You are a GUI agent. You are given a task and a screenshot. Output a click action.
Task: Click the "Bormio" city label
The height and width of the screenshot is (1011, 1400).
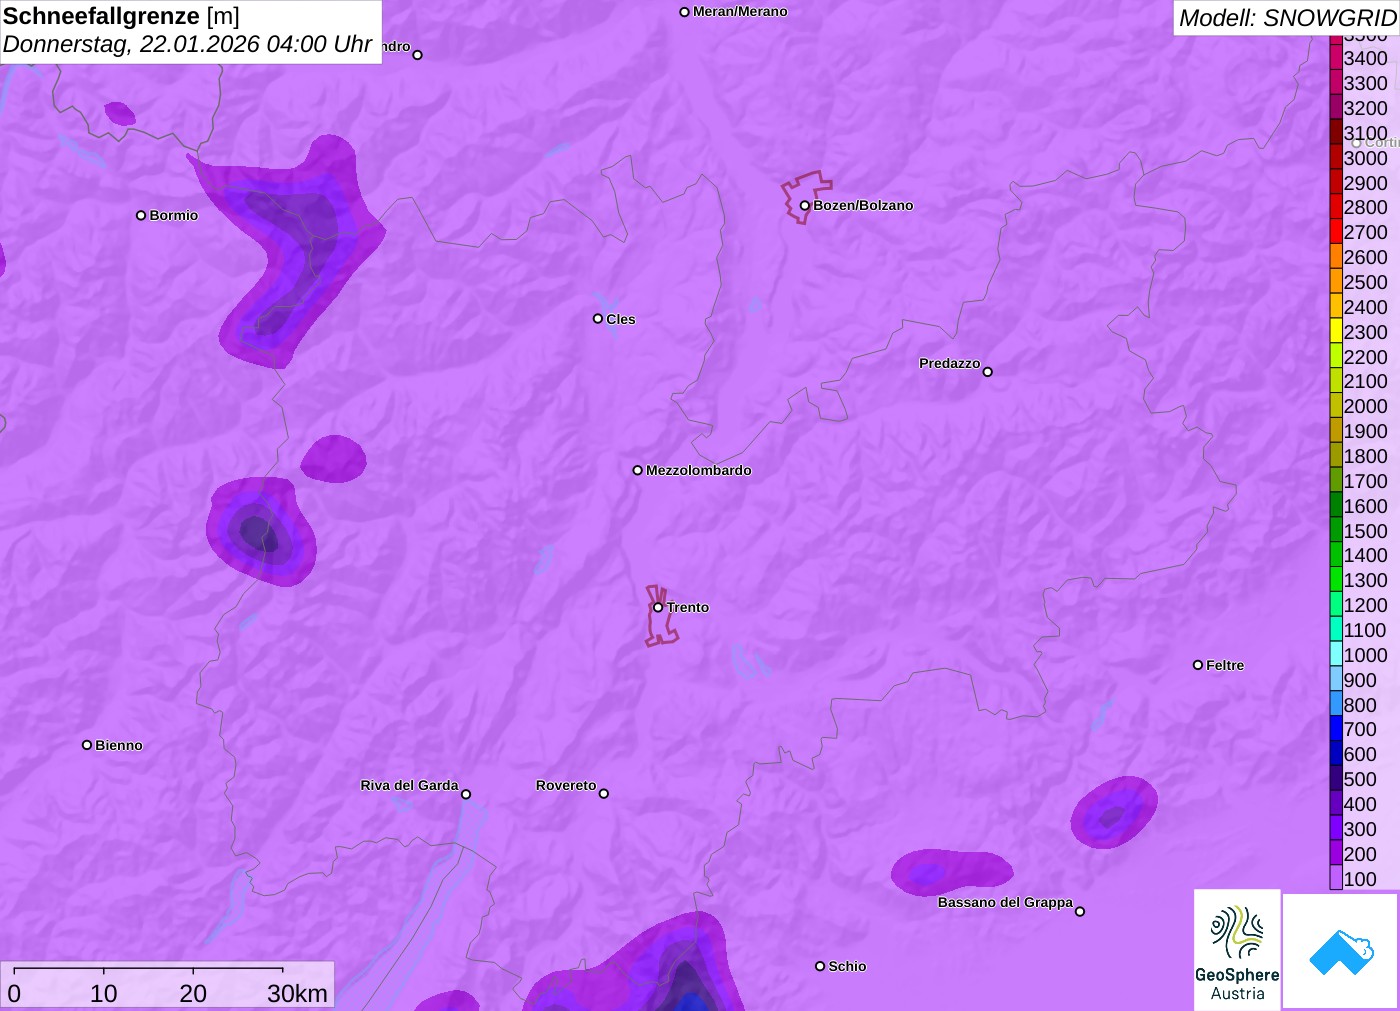coord(174,215)
